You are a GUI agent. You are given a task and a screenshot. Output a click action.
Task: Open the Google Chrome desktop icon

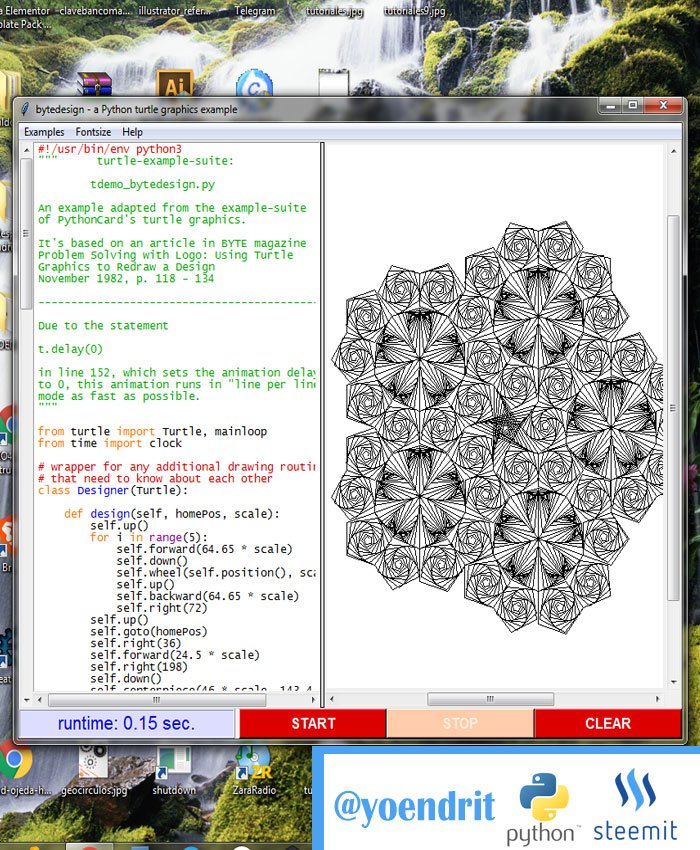pyautogui.click(x=15, y=763)
